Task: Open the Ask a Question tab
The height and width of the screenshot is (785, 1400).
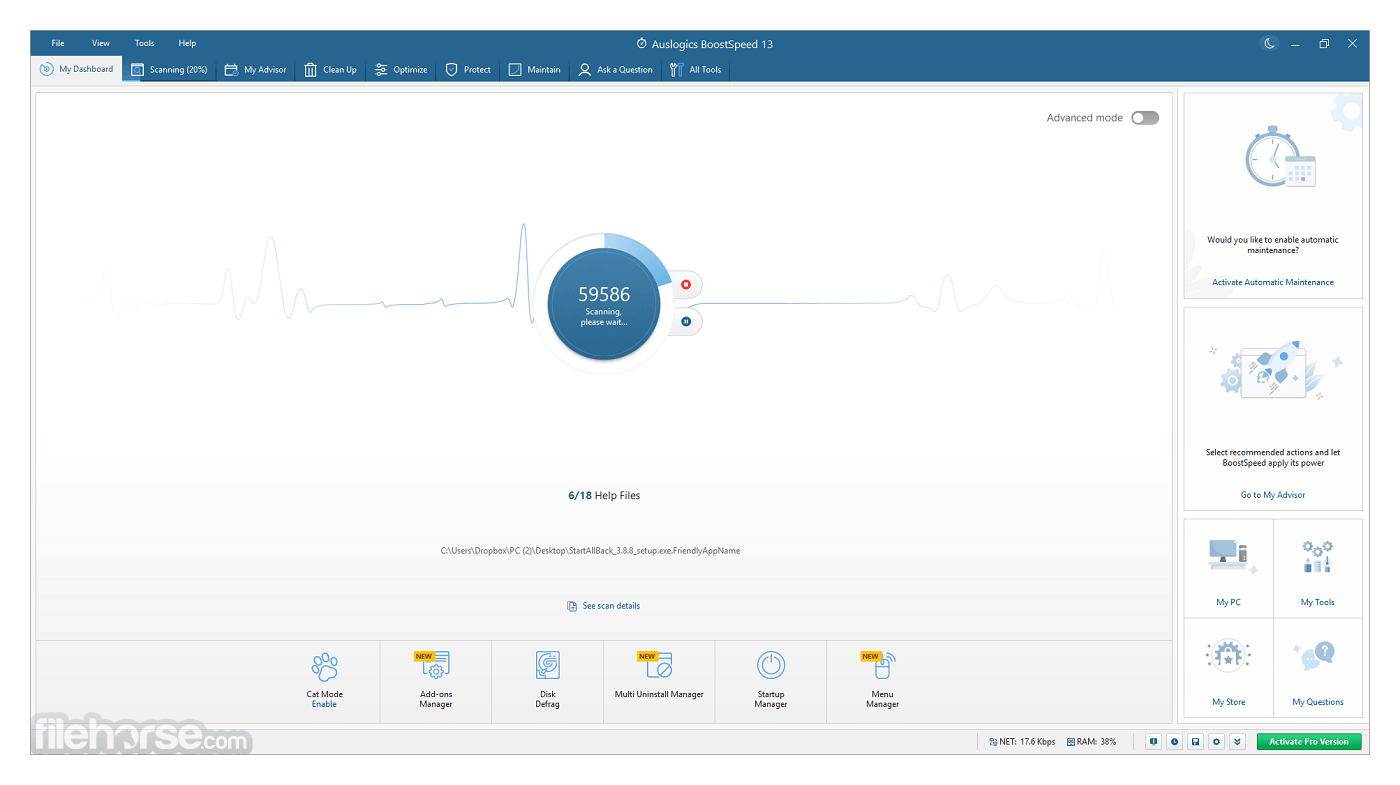Action: [615, 70]
